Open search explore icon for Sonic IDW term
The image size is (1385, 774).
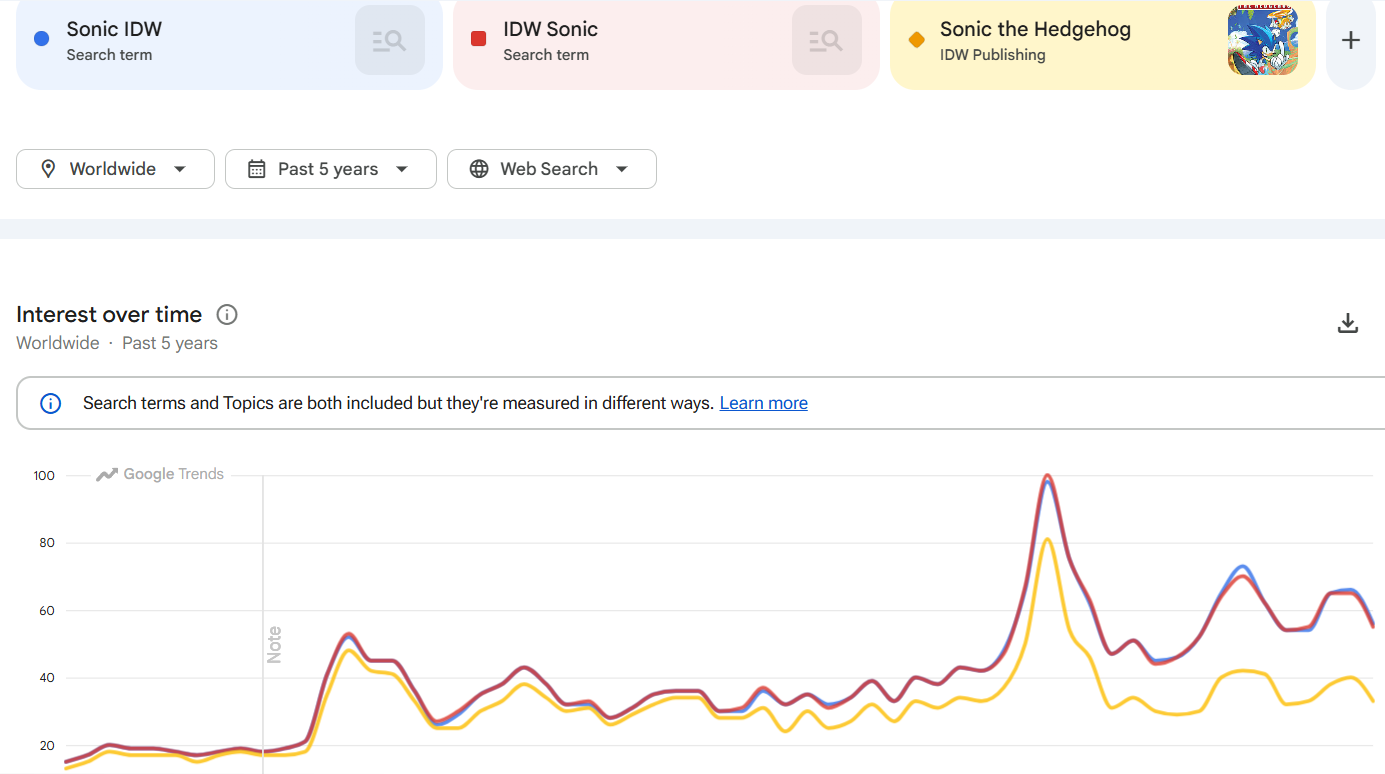point(390,40)
